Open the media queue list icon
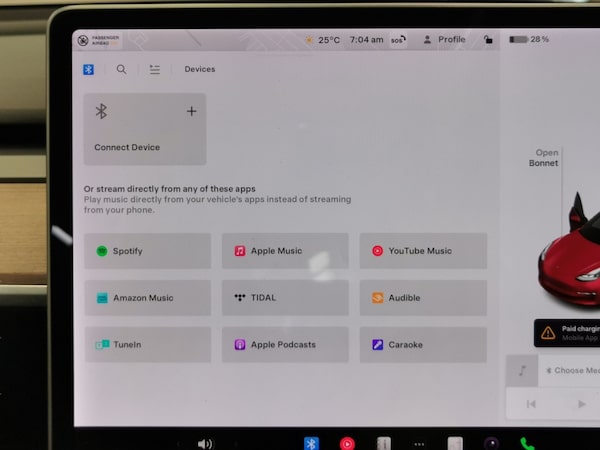Screen dimensions: 600x450 click(154, 70)
